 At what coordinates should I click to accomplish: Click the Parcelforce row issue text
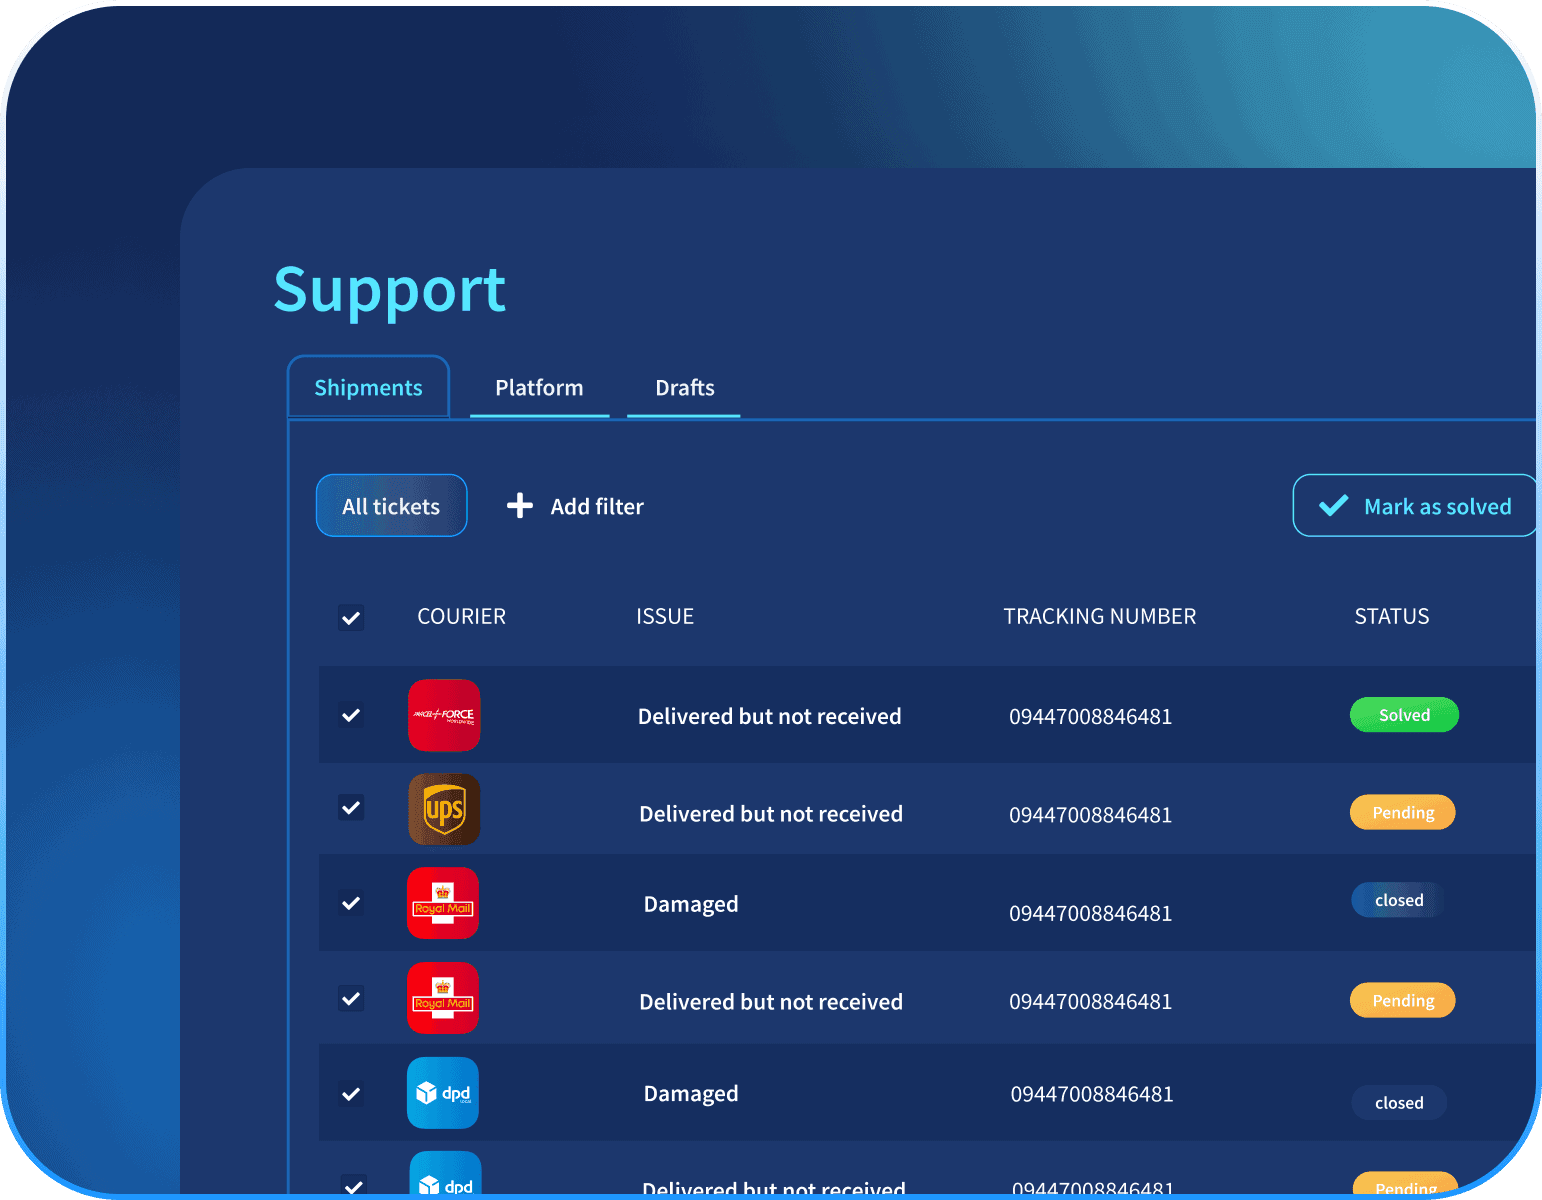770,716
